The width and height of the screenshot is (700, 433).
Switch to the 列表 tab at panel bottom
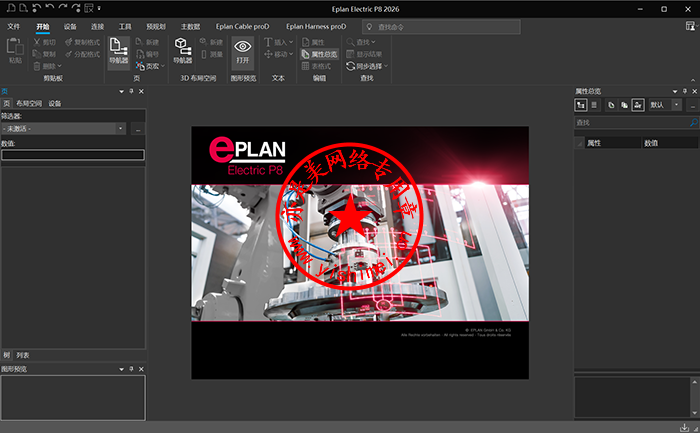pyautogui.click(x=23, y=355)
